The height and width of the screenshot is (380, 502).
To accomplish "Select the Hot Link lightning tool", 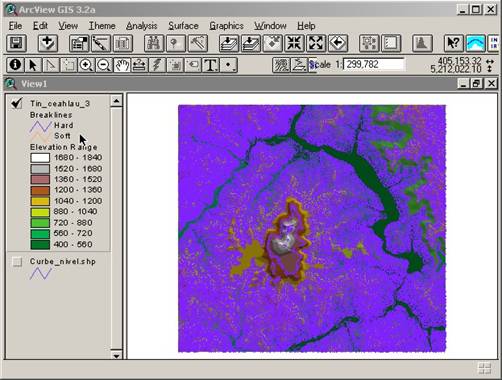I will coord(157,65).
